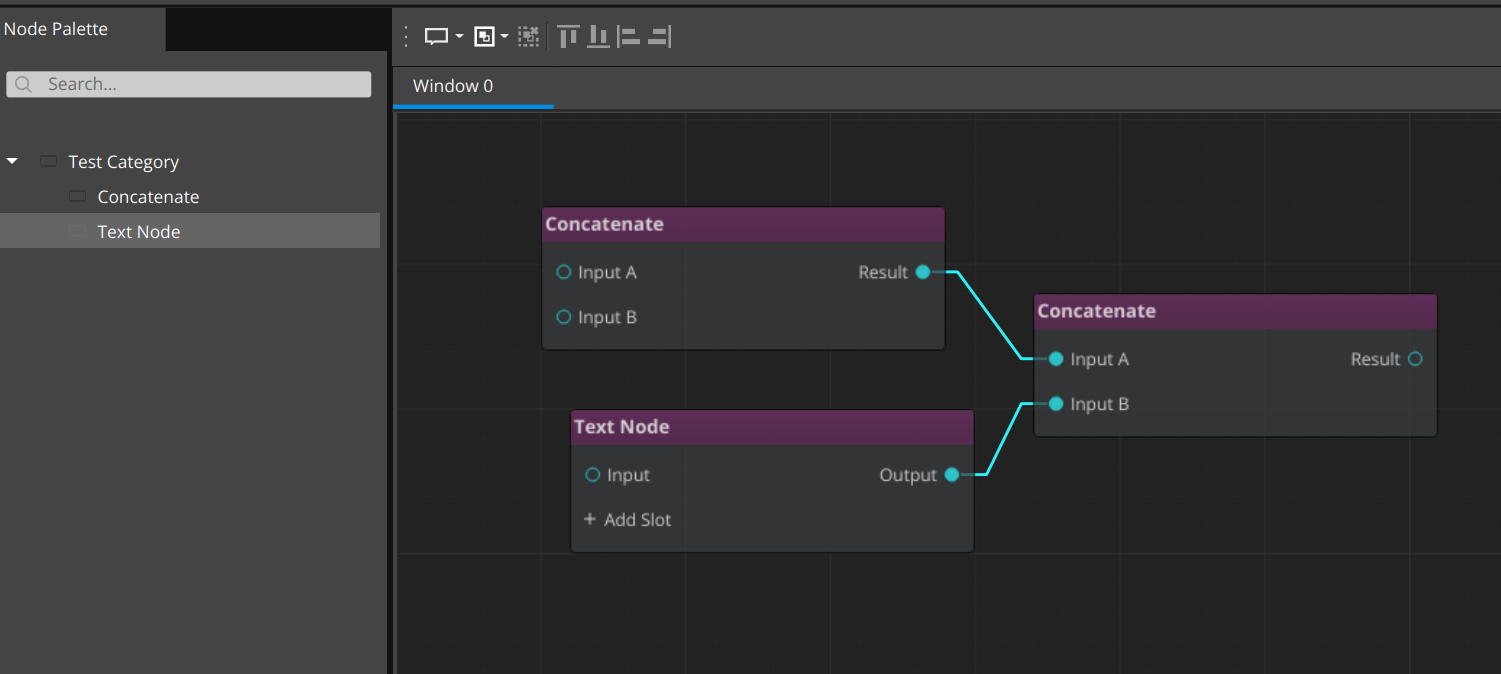
Task: Click the group nodes toolbar icon
Action: coord(484,35)
